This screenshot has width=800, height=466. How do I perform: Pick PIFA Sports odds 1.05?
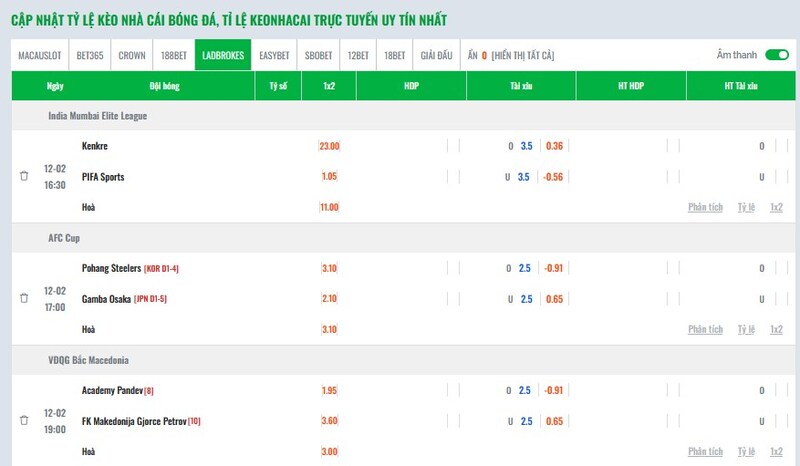pyautogui.click(x=330, y=177)
